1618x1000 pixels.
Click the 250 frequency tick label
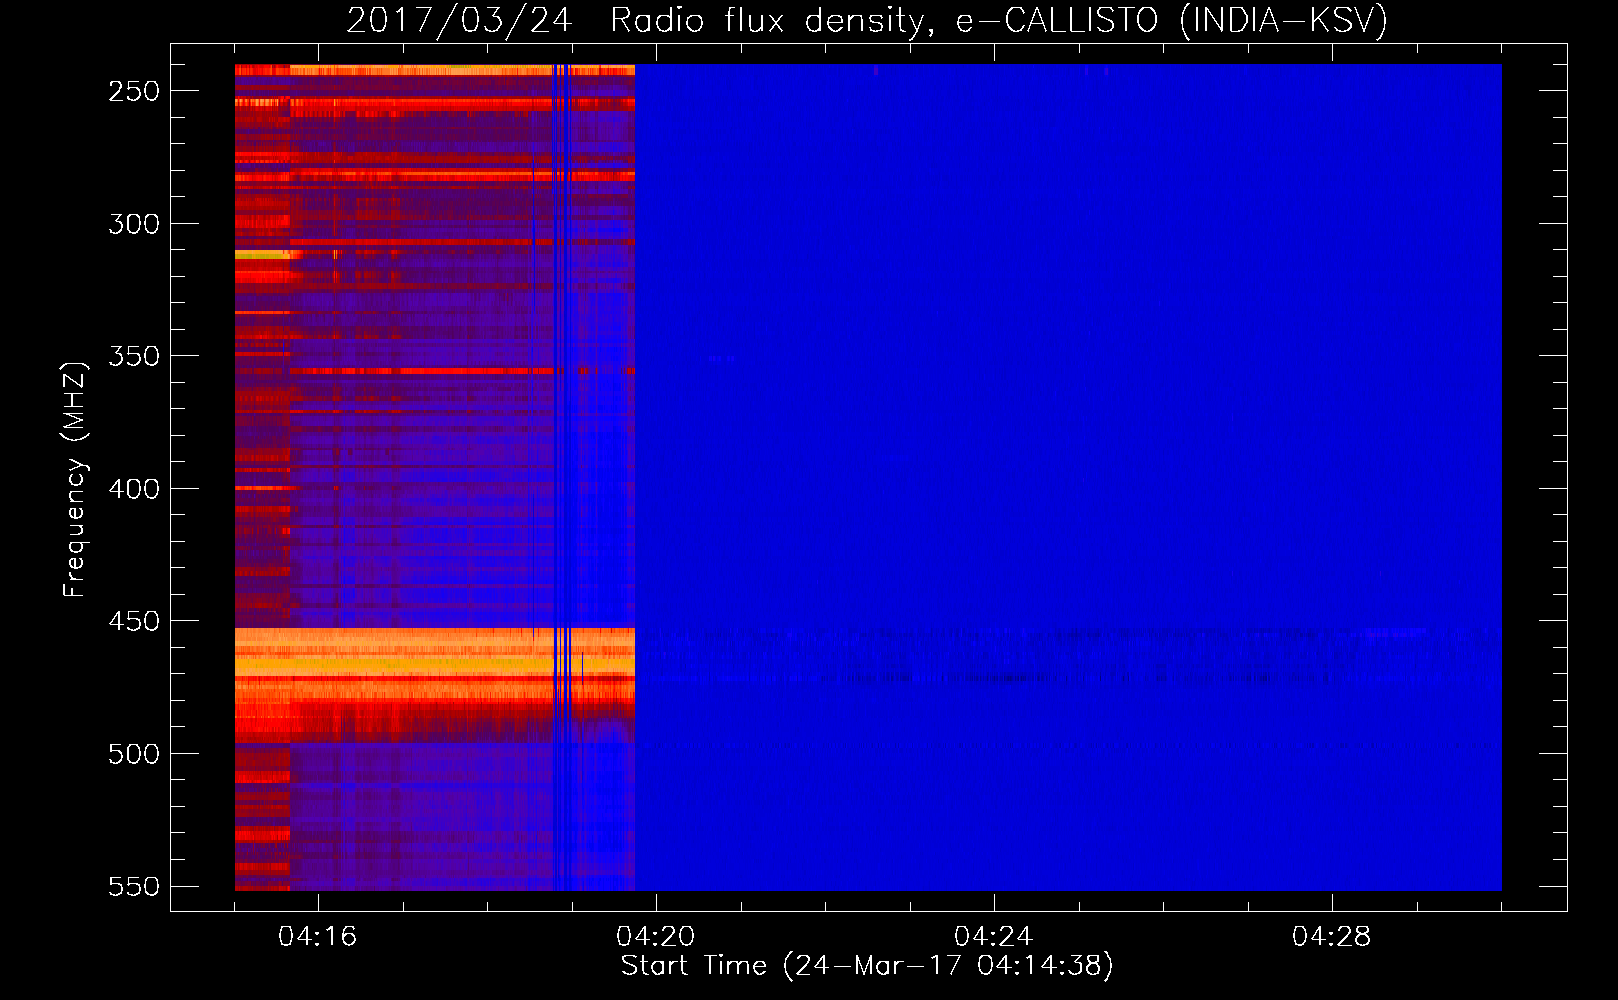[x=134, y=91]
